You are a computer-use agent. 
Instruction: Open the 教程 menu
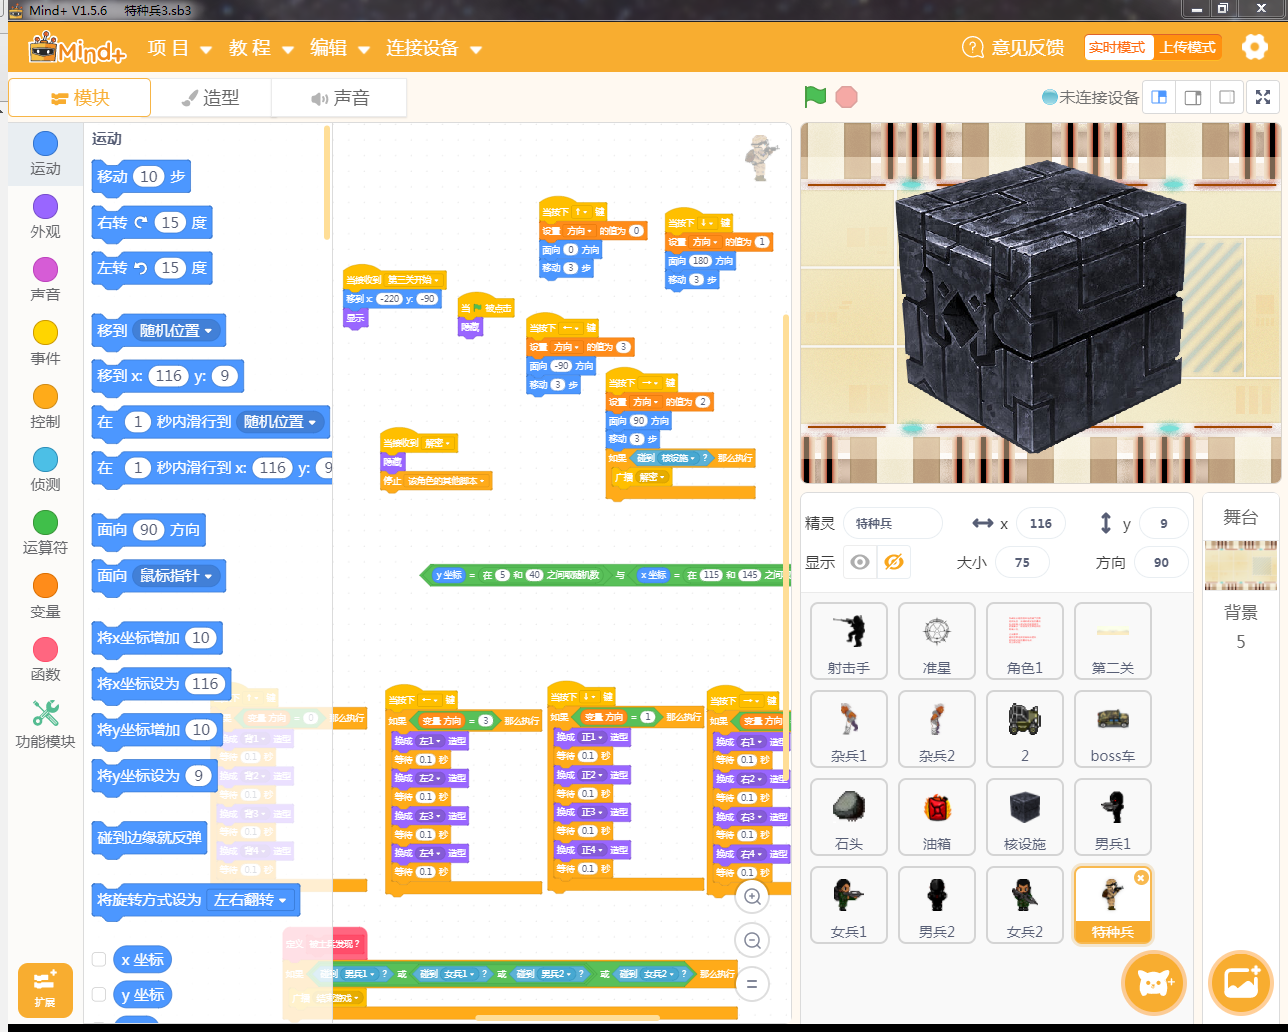[x=260, y=48]
